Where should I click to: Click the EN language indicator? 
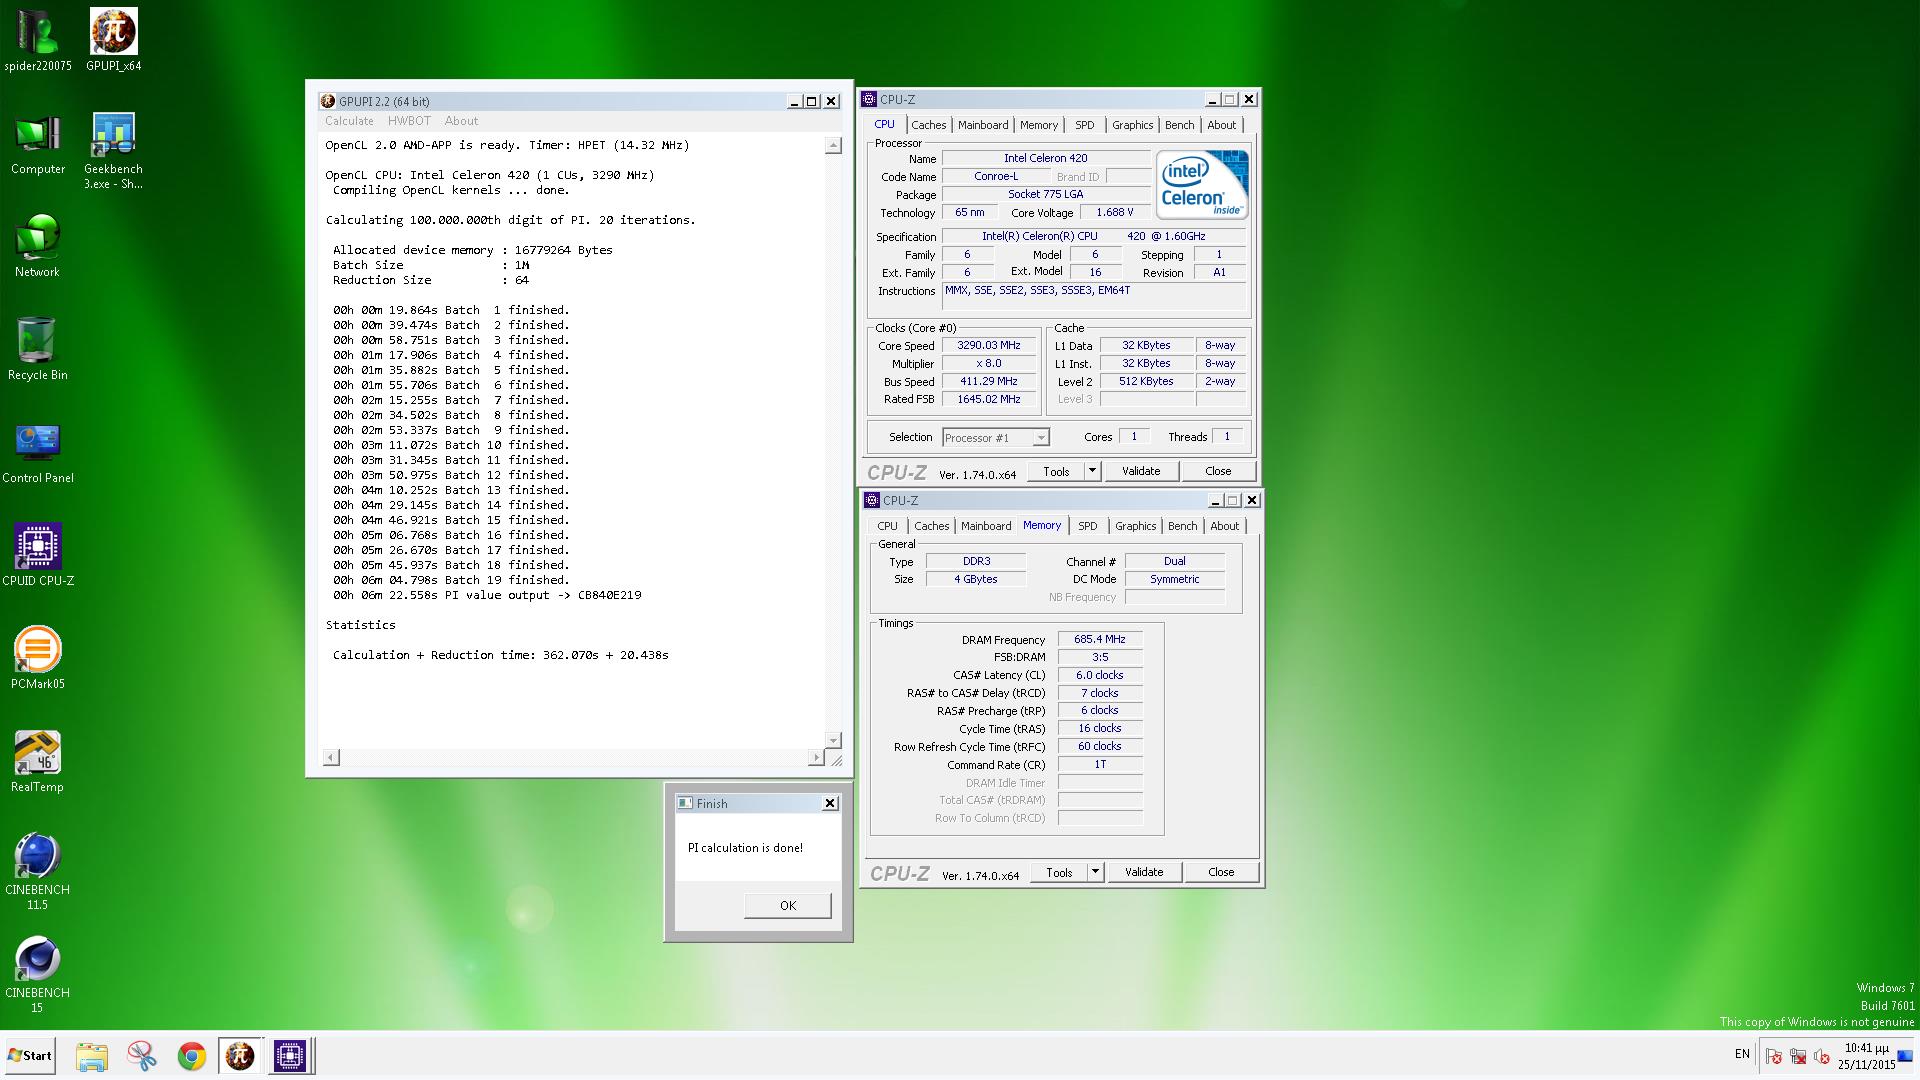[x=1742, y=1054]
